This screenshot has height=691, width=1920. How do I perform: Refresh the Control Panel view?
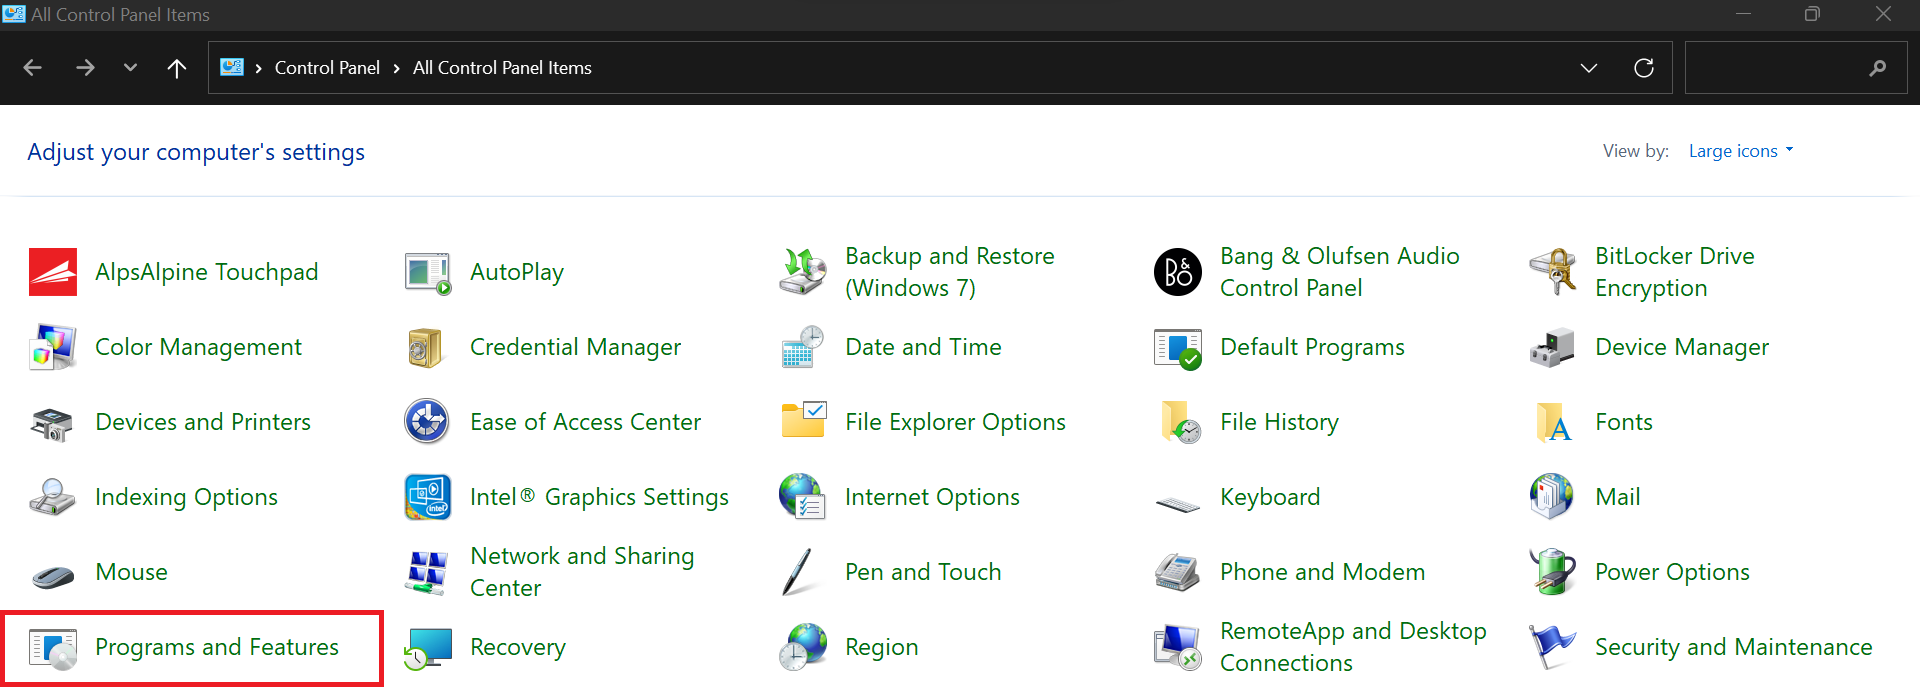click(1644, 68)
